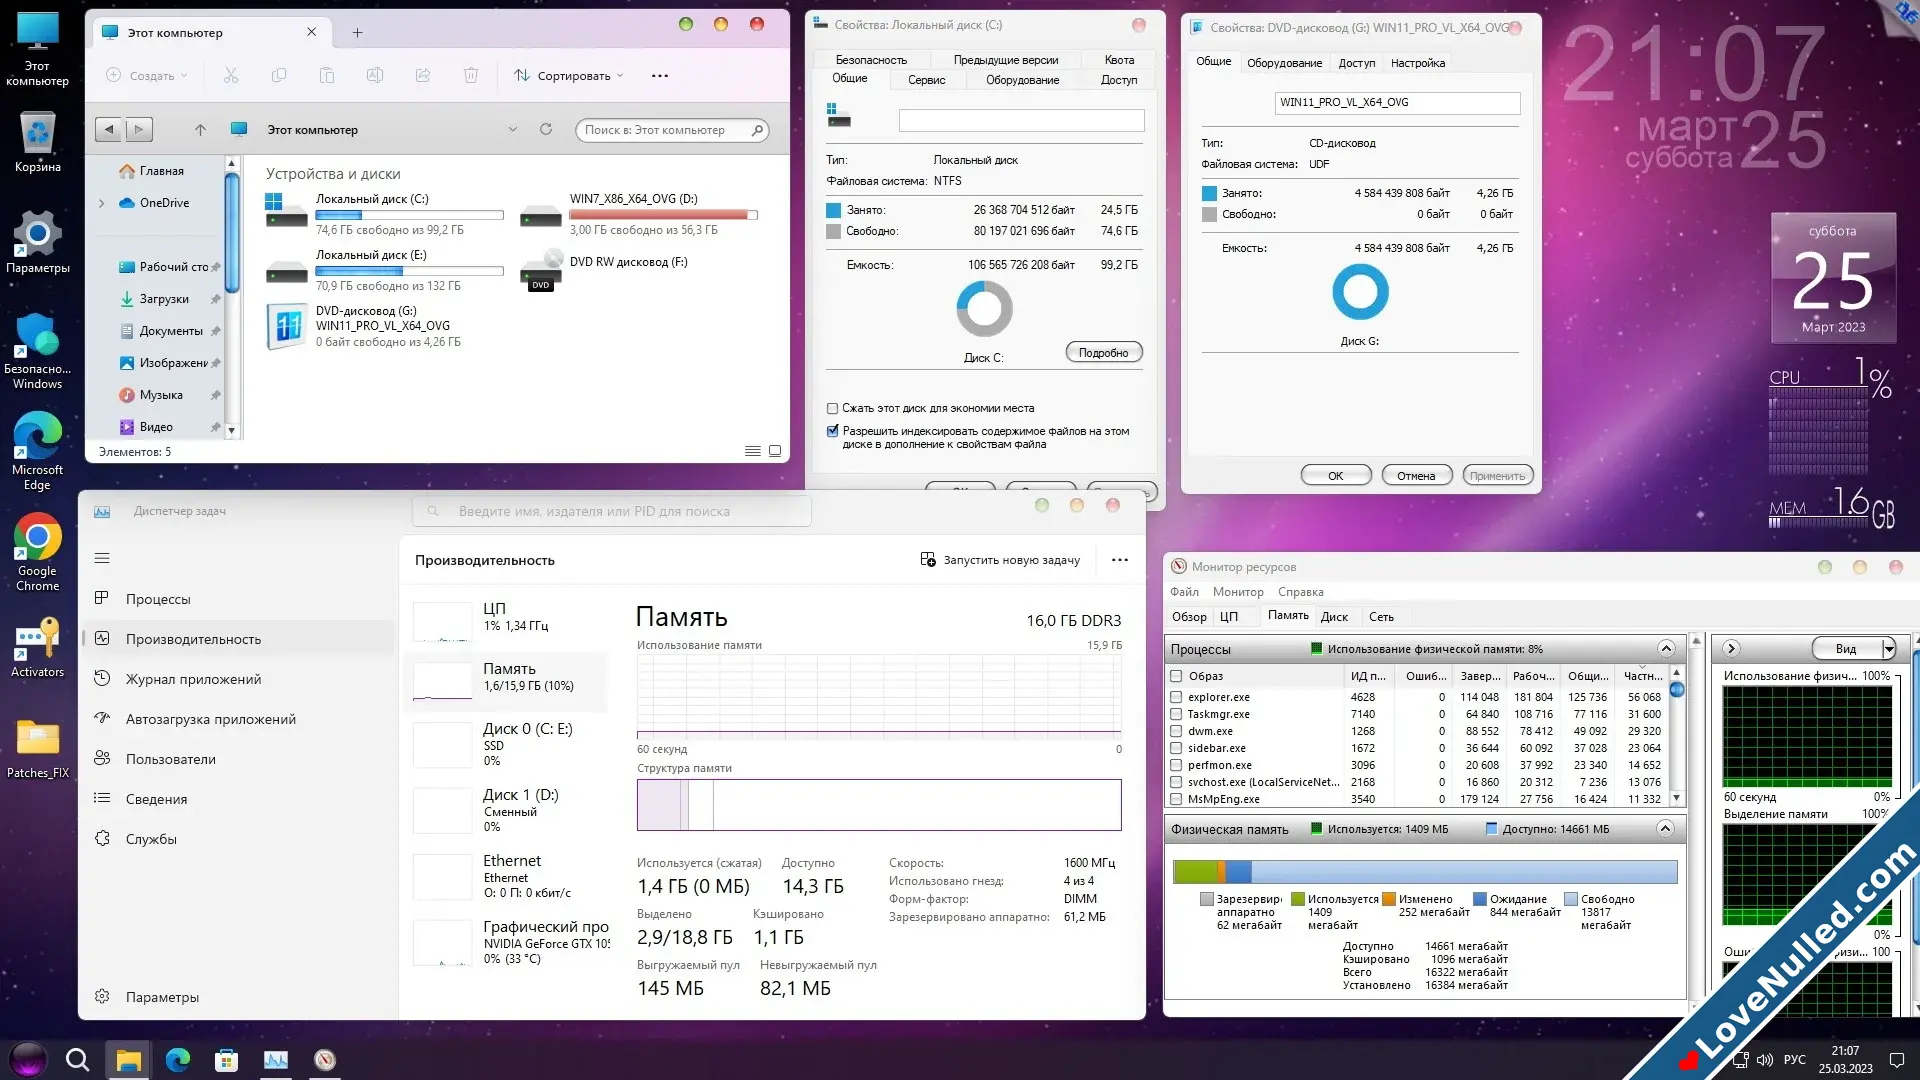Click the Подробно button on Disk C properties
Image resolution: width=1920 pixels, height=1080 pixels.
click(1104, 352)
